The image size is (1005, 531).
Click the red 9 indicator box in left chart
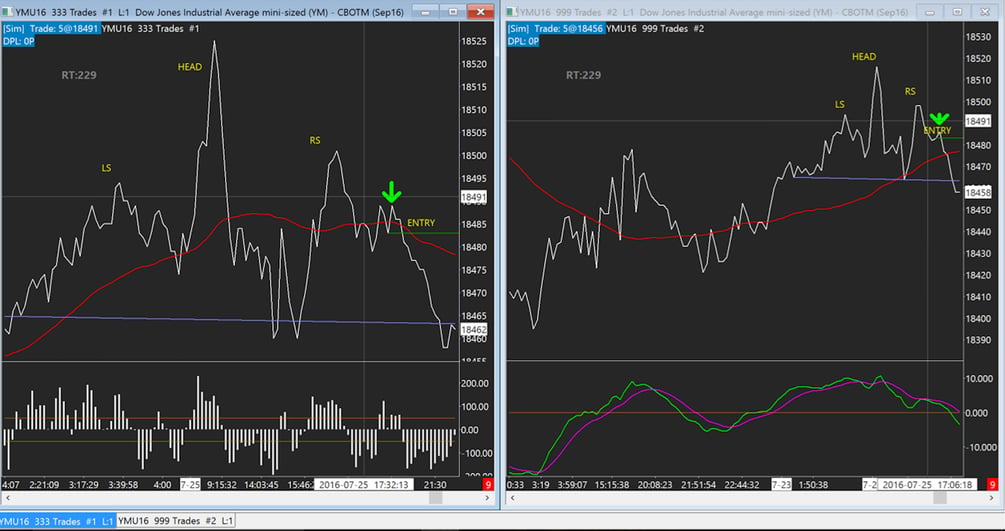(x=488, y=485)
